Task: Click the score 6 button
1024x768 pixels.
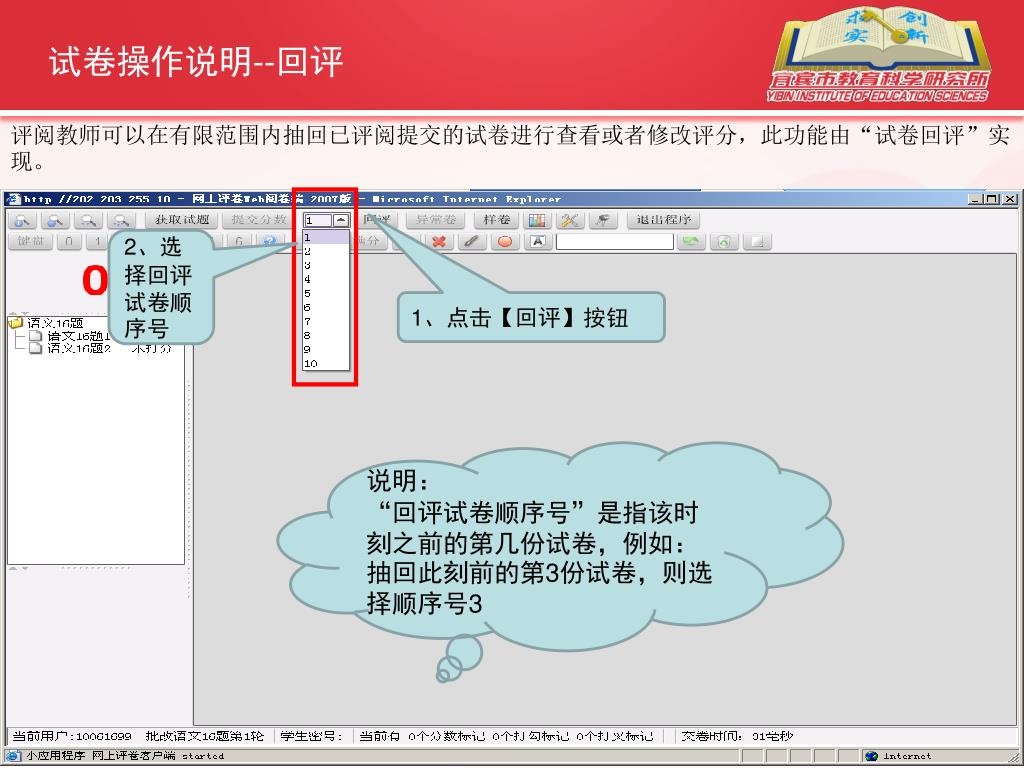Action: click(x=239, y=242)
